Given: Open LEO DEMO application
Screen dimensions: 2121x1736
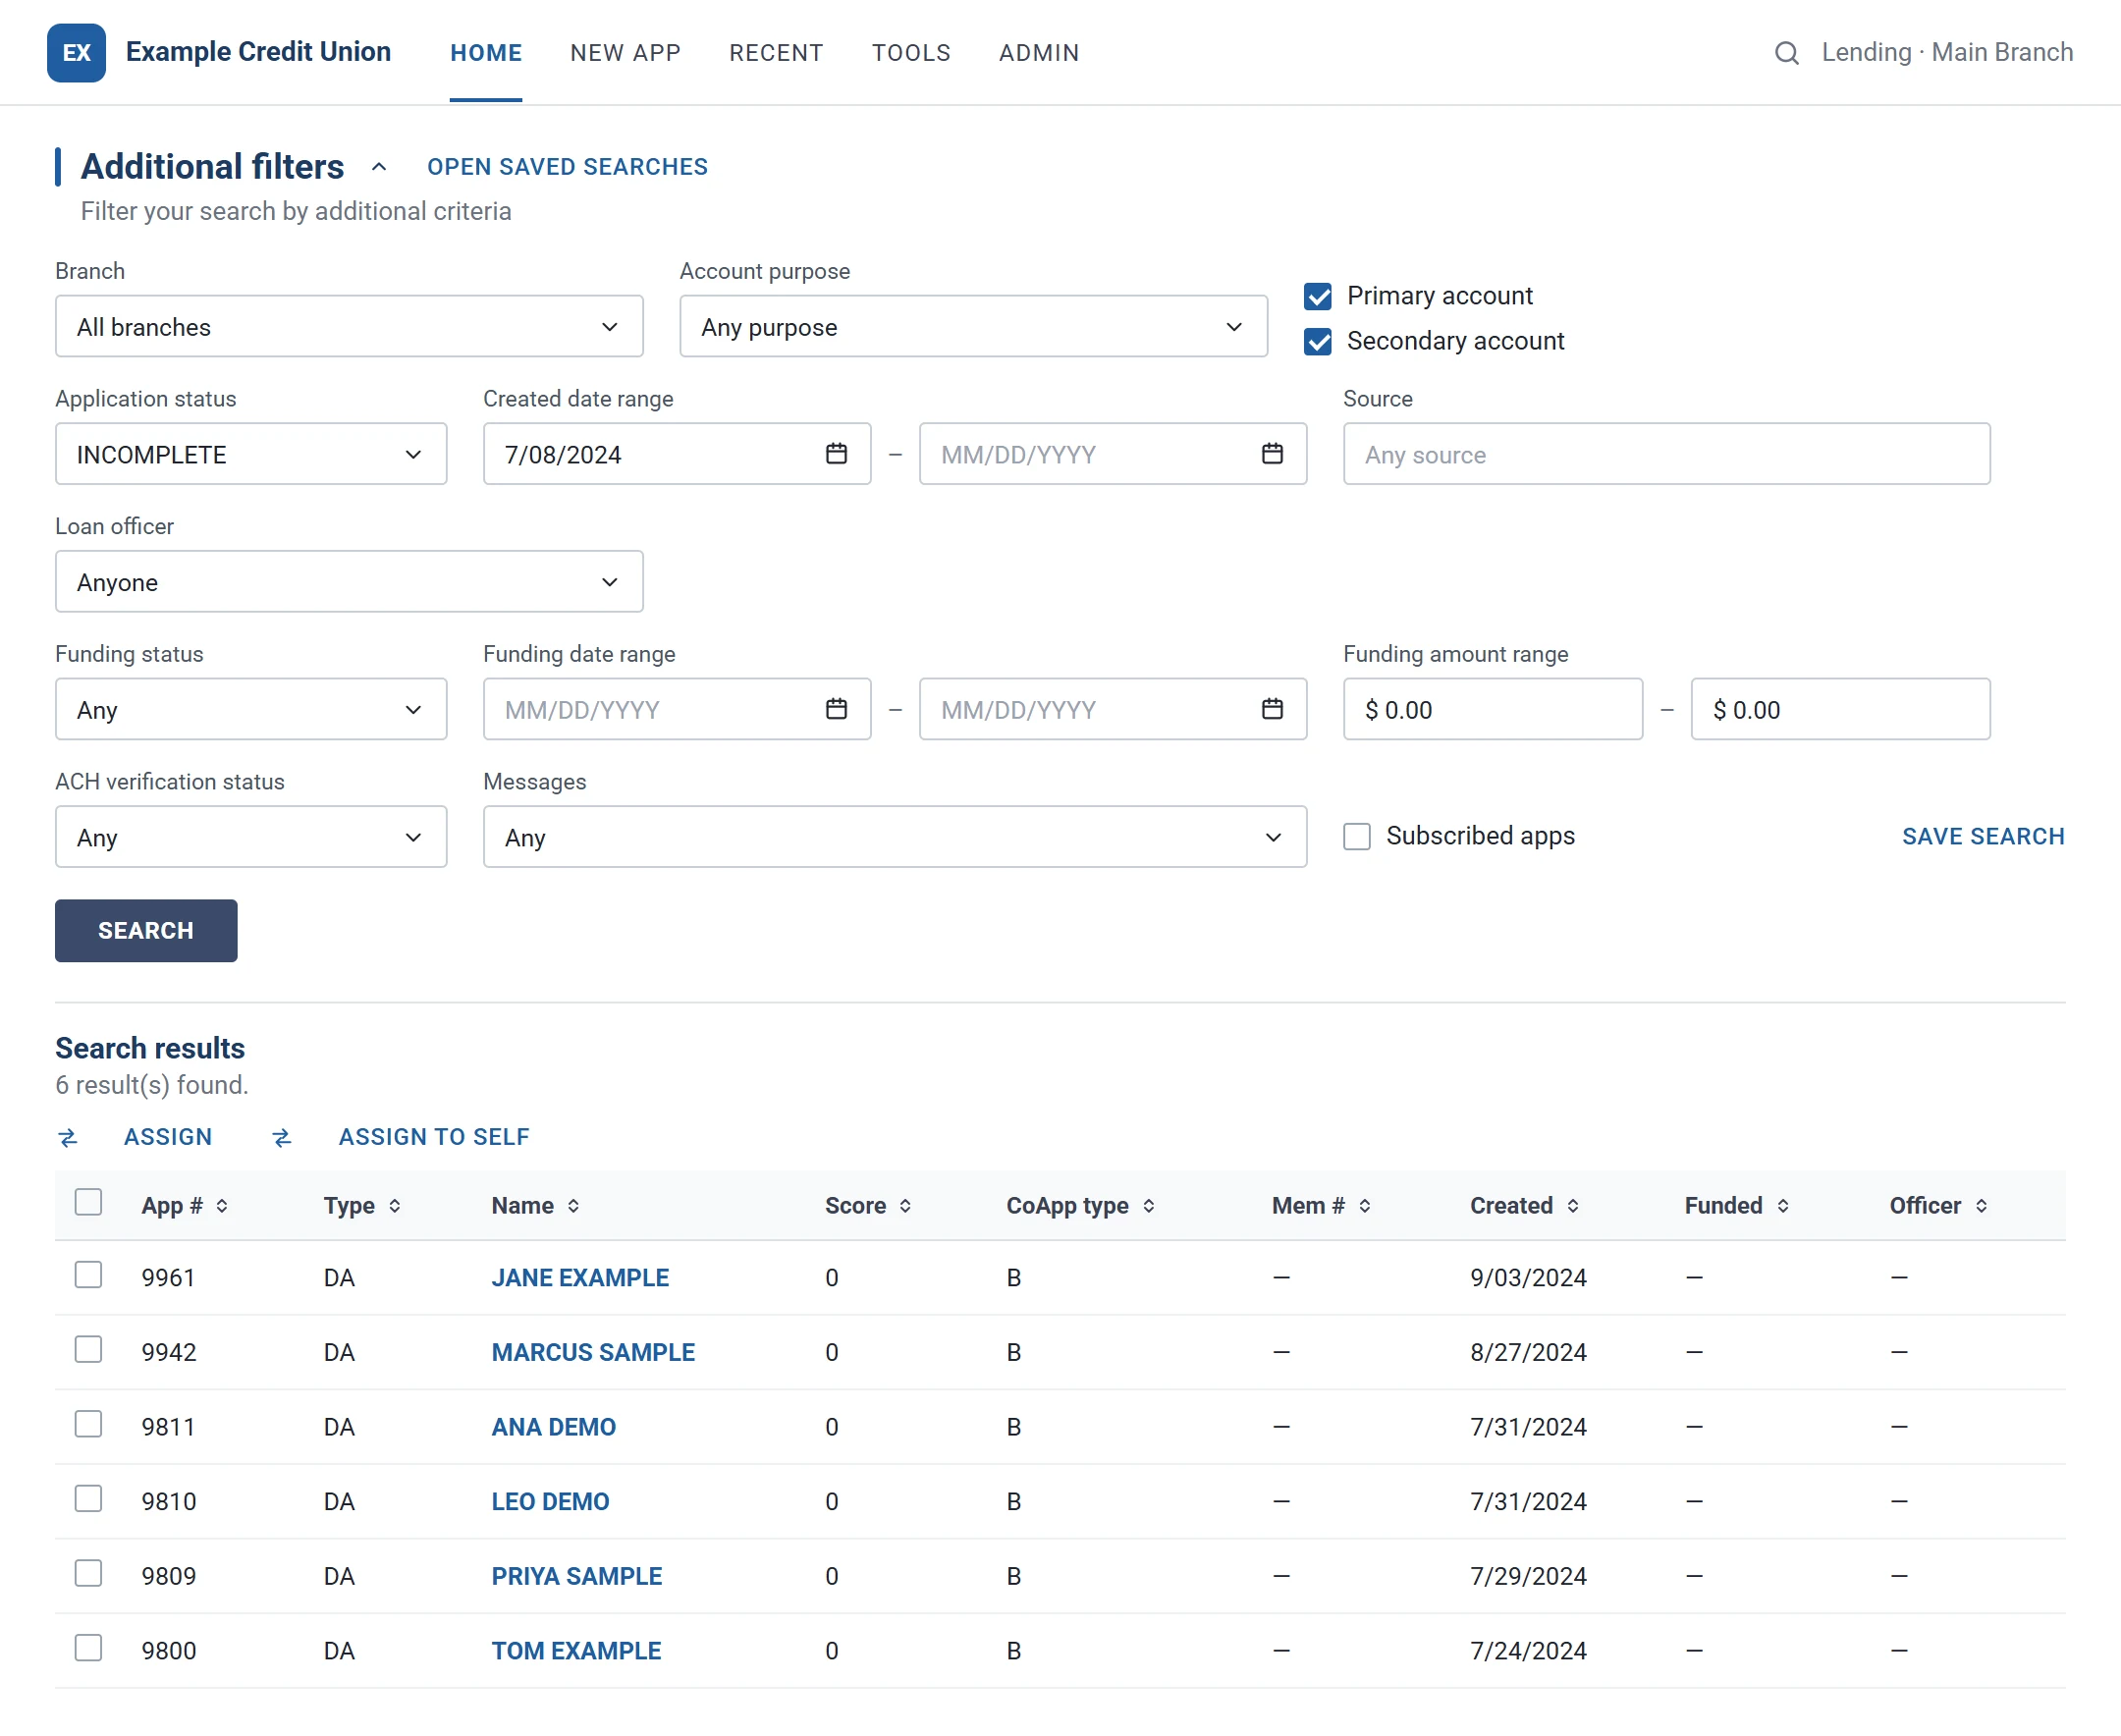Looking at the screenshot, I should coord(550,1502).
